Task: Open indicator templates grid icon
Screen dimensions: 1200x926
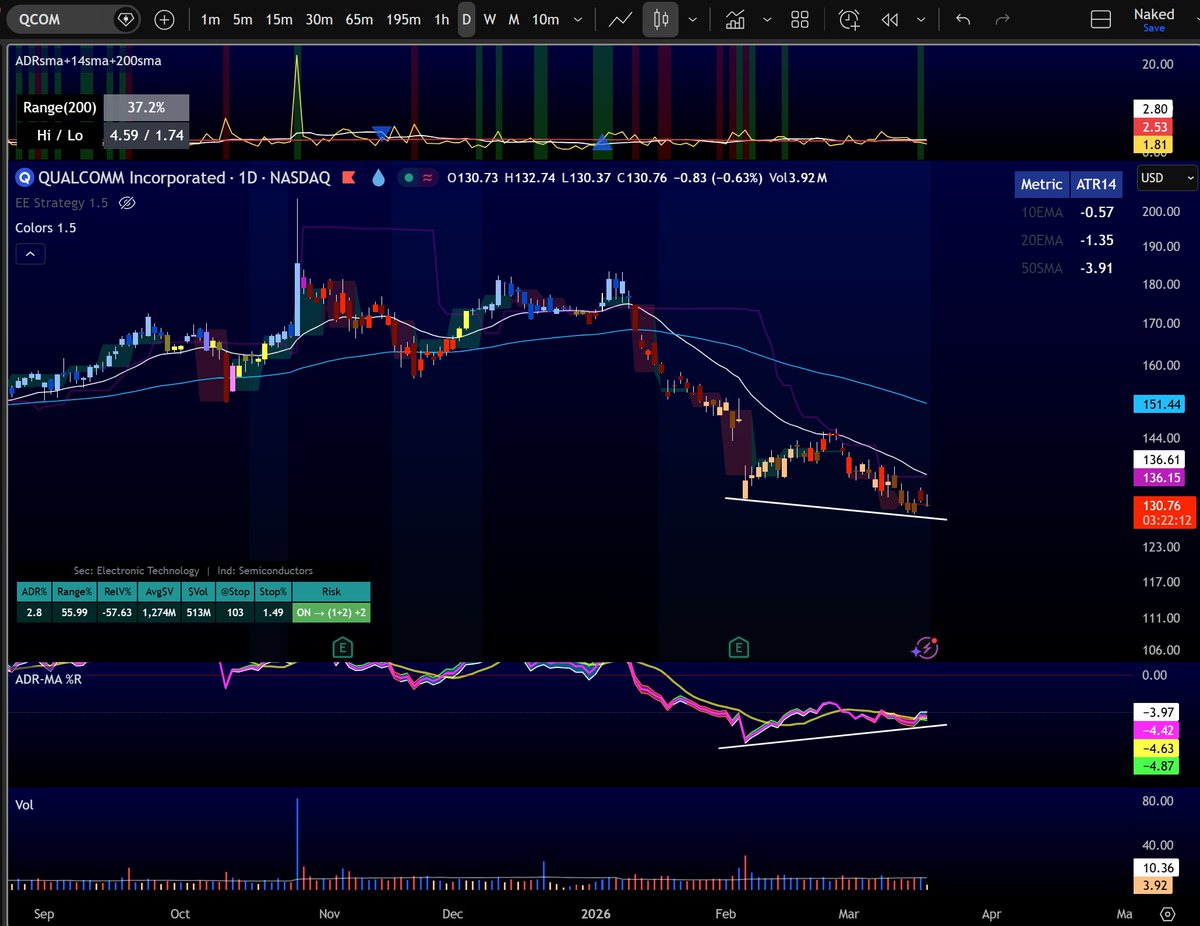Action: [799, 19]
